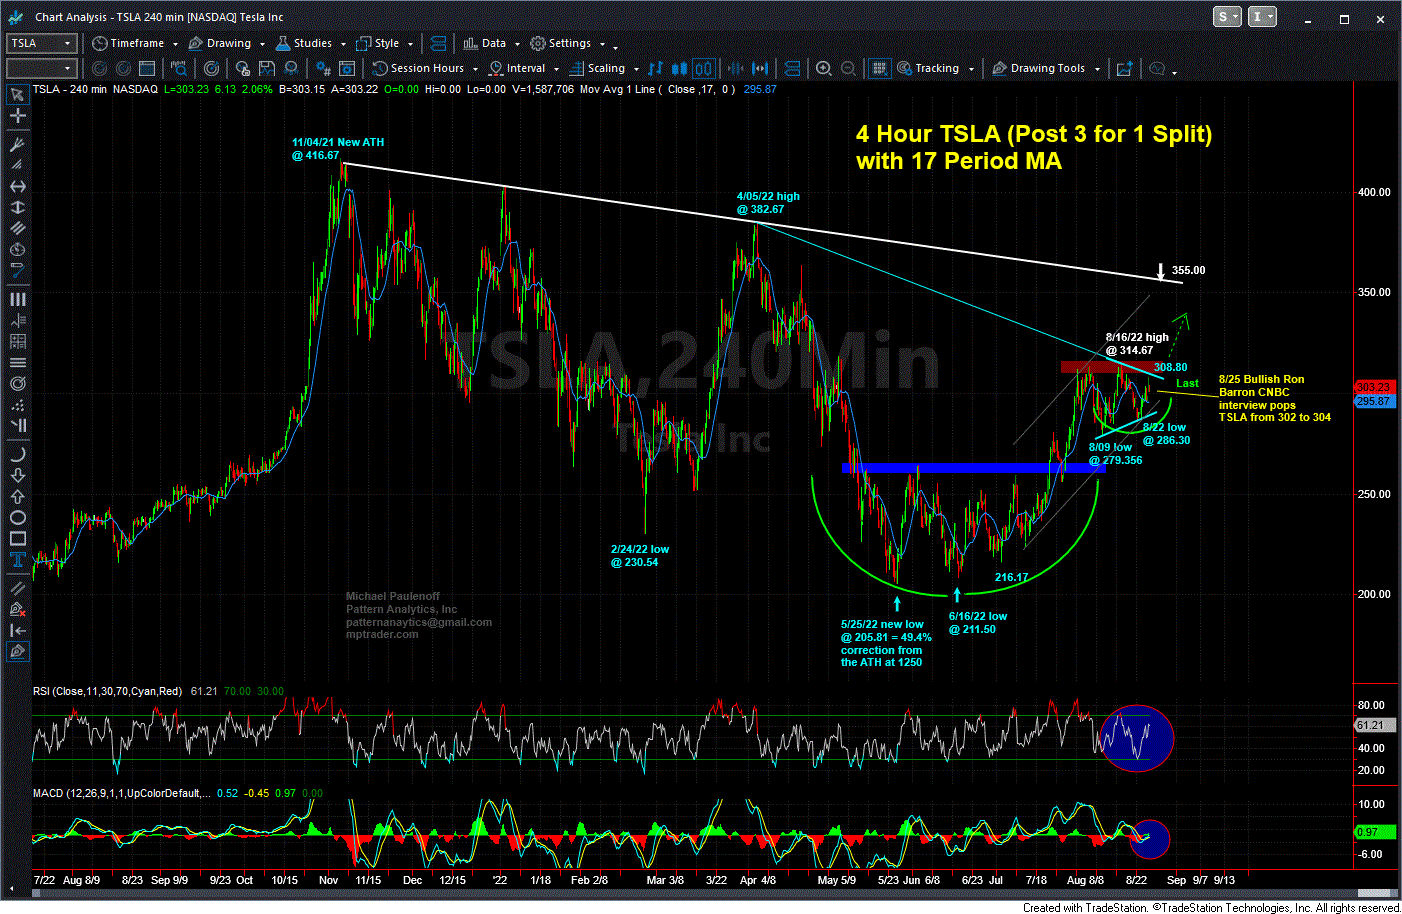Click the Session Hours button
1402x914 pixels.
pos(418,68)
